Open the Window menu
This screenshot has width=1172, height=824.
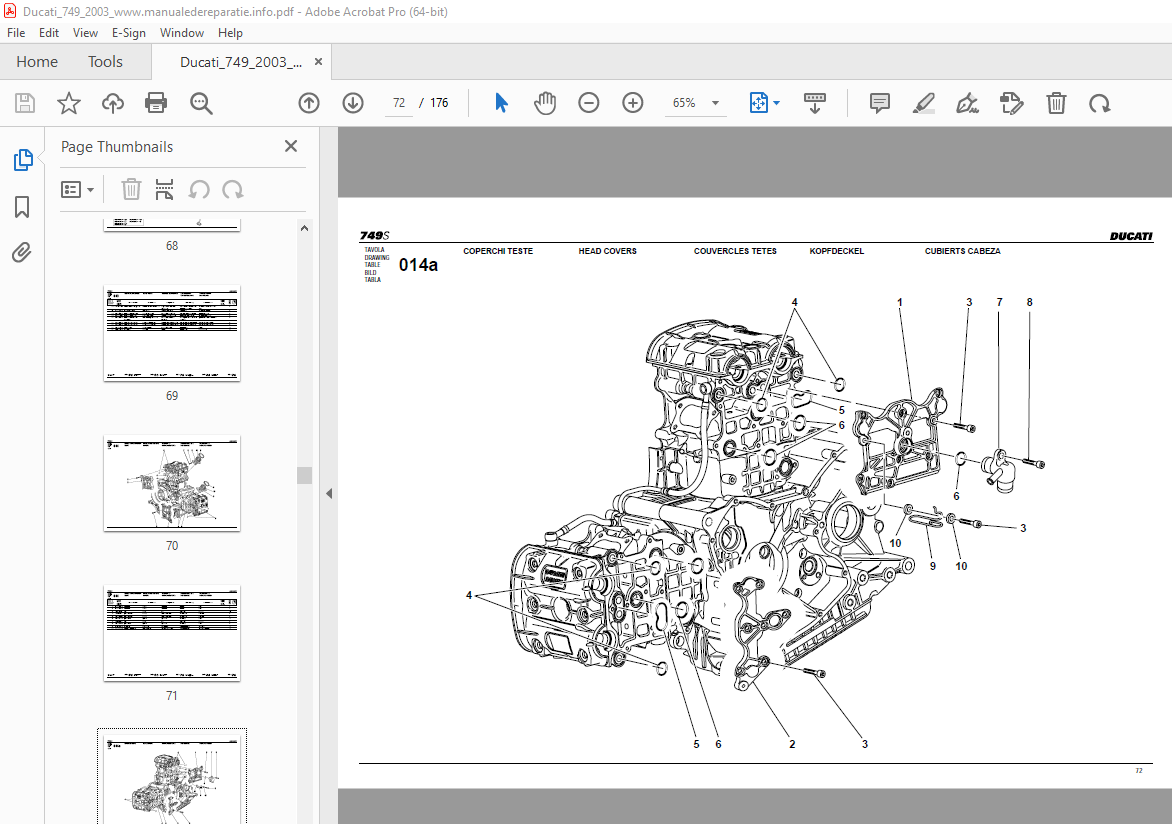click(x=182, y=33)
